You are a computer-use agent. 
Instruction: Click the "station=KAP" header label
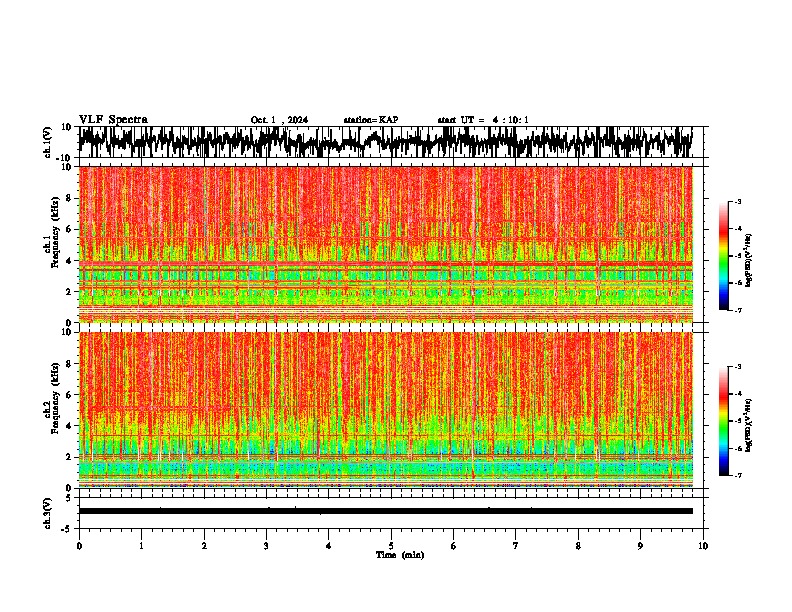click(x=371, y=120)
